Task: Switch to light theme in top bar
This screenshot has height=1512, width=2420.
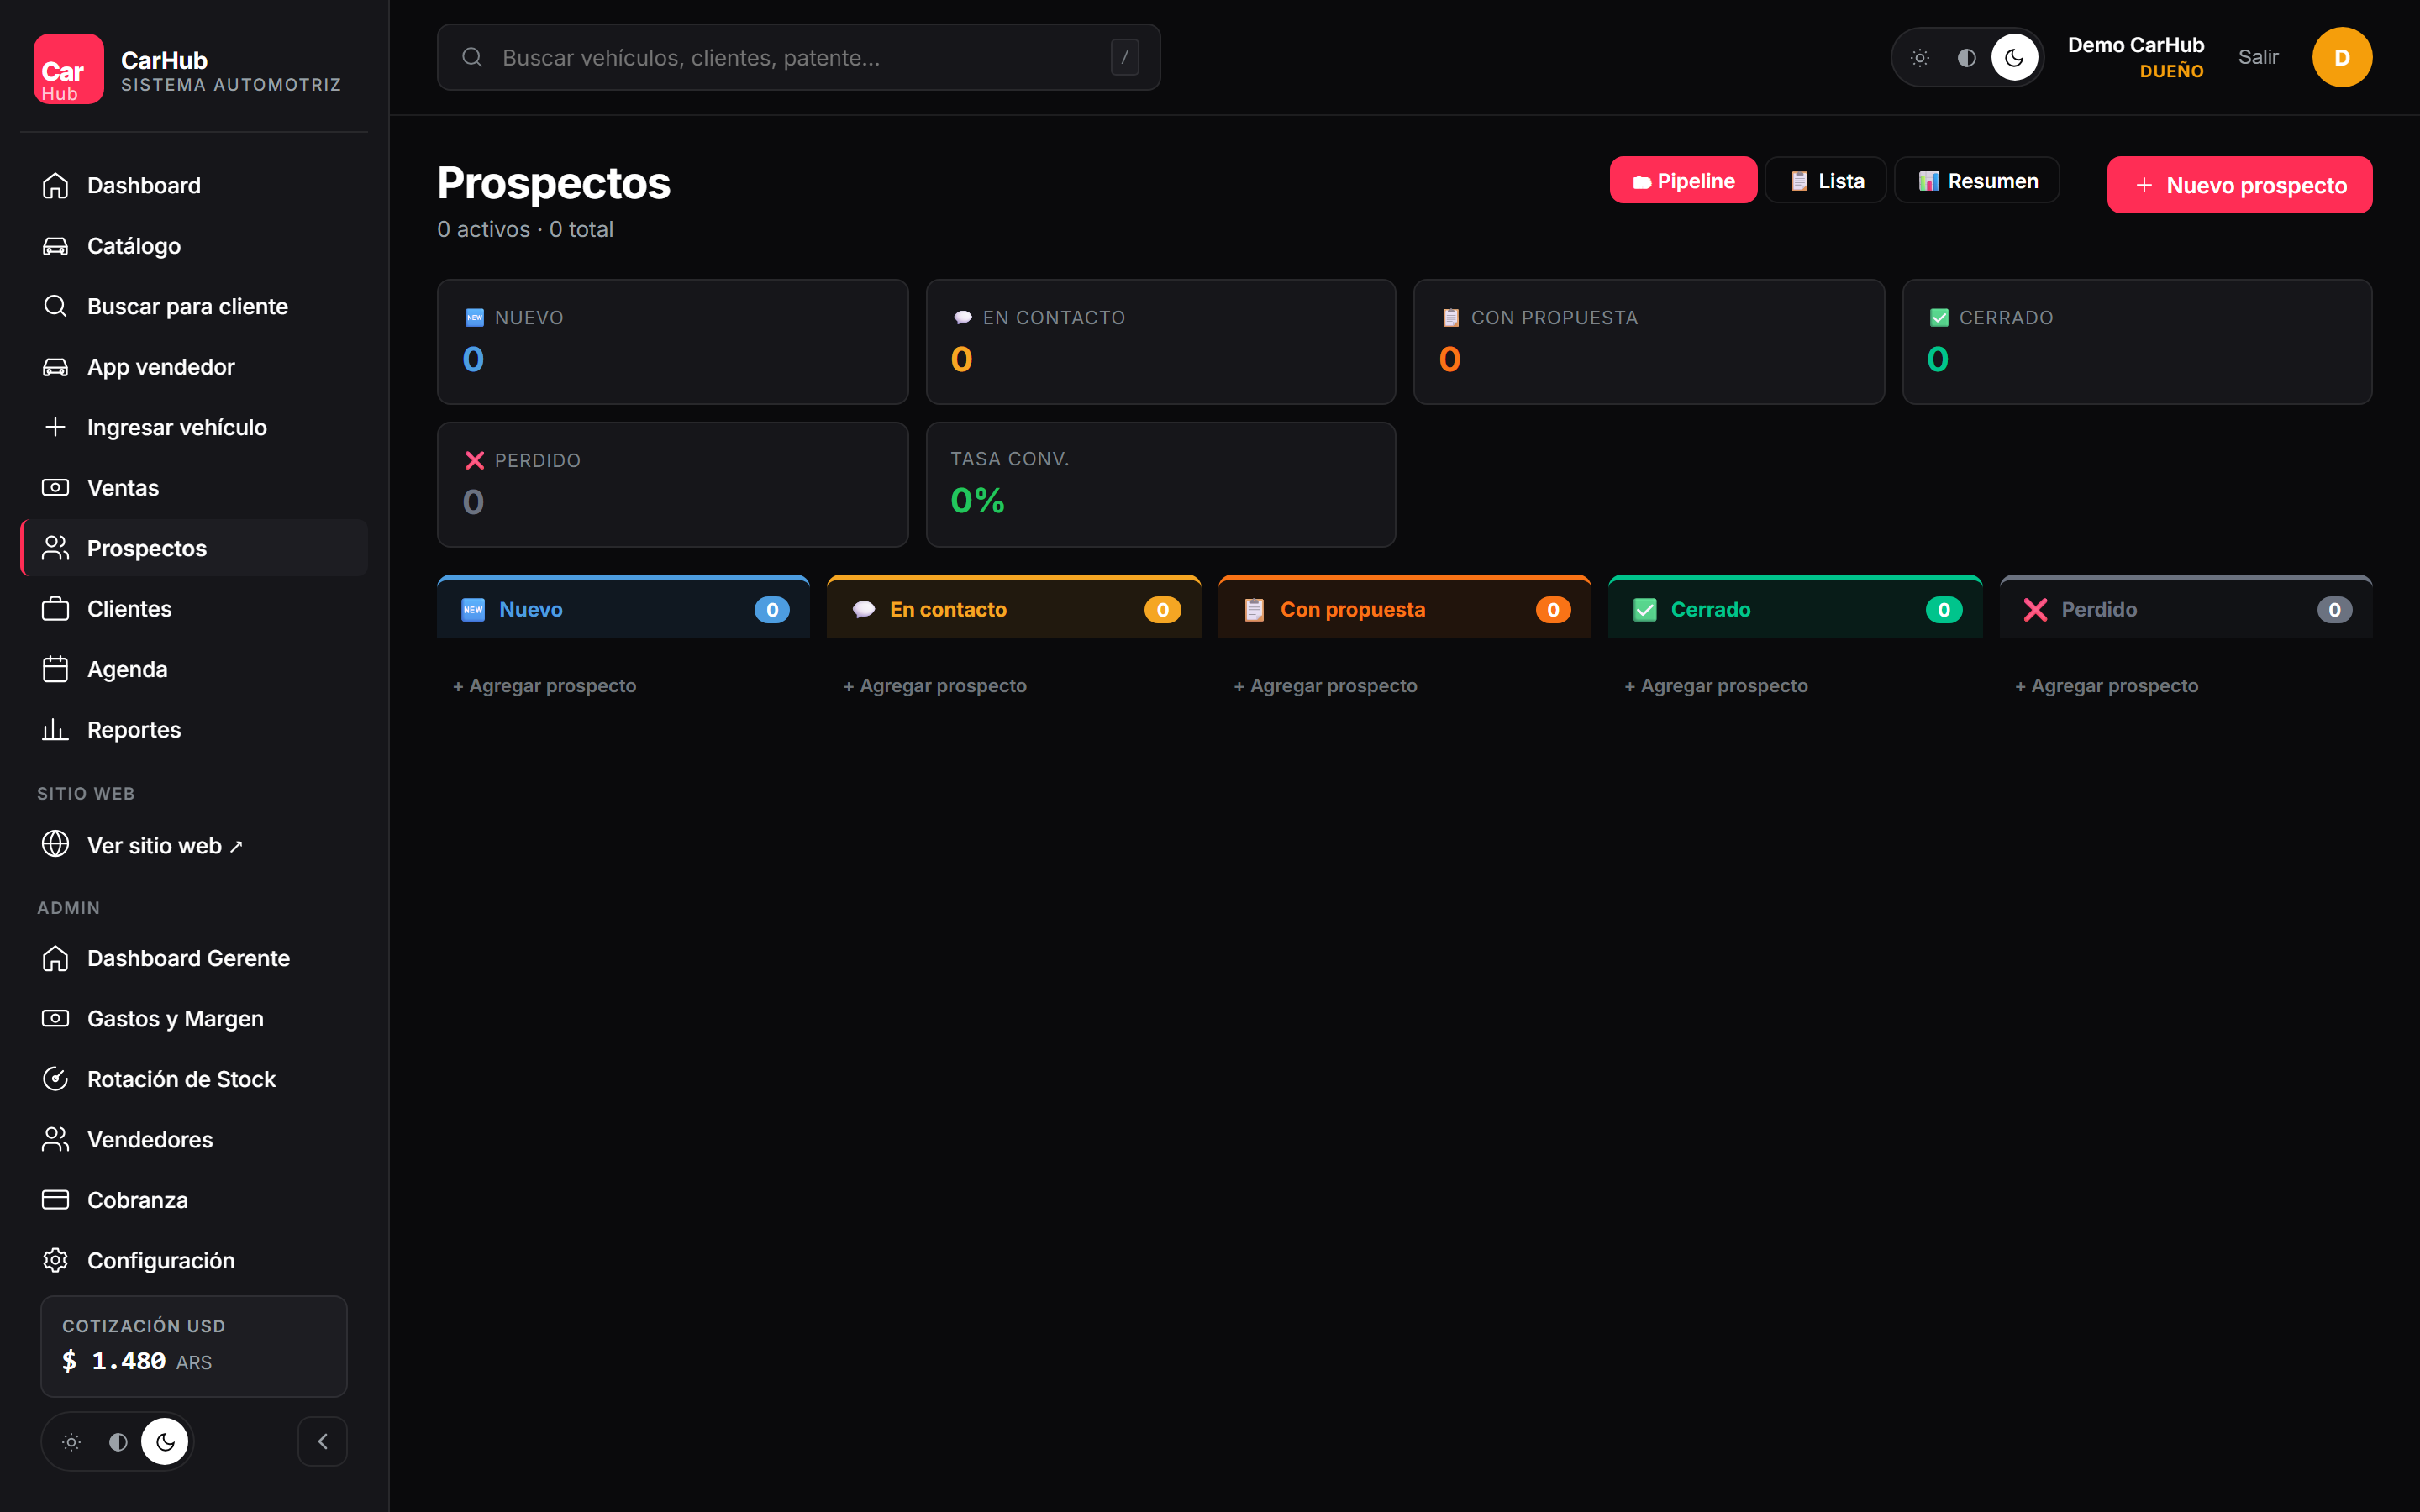Action: (1920, 57)
